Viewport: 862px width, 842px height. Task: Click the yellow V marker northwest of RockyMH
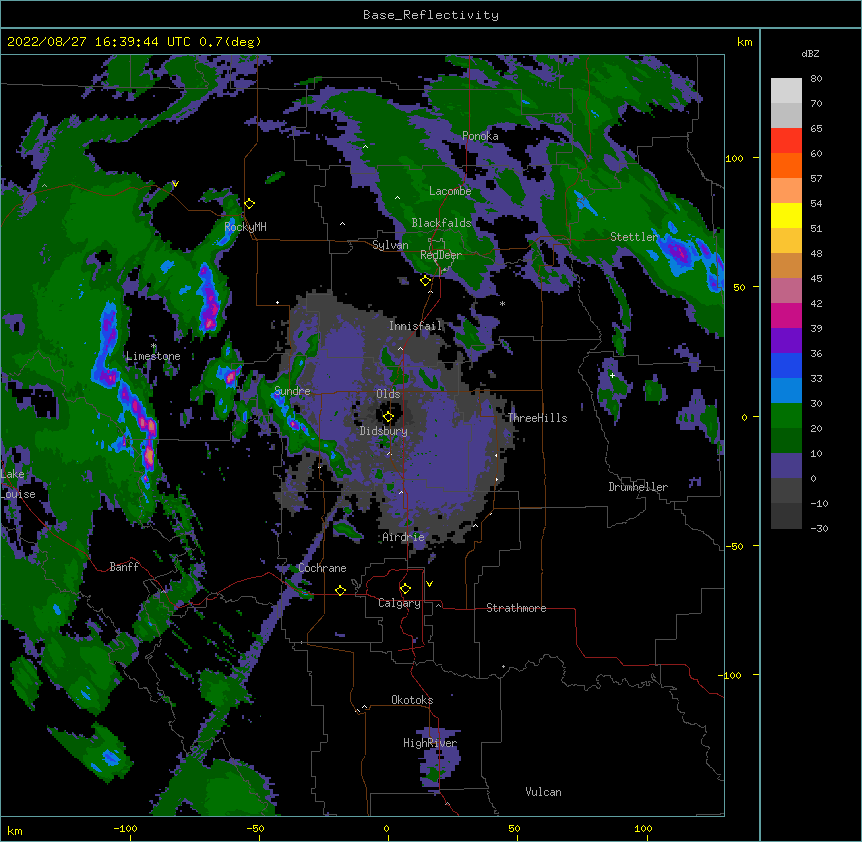click(x=175, y=184)
